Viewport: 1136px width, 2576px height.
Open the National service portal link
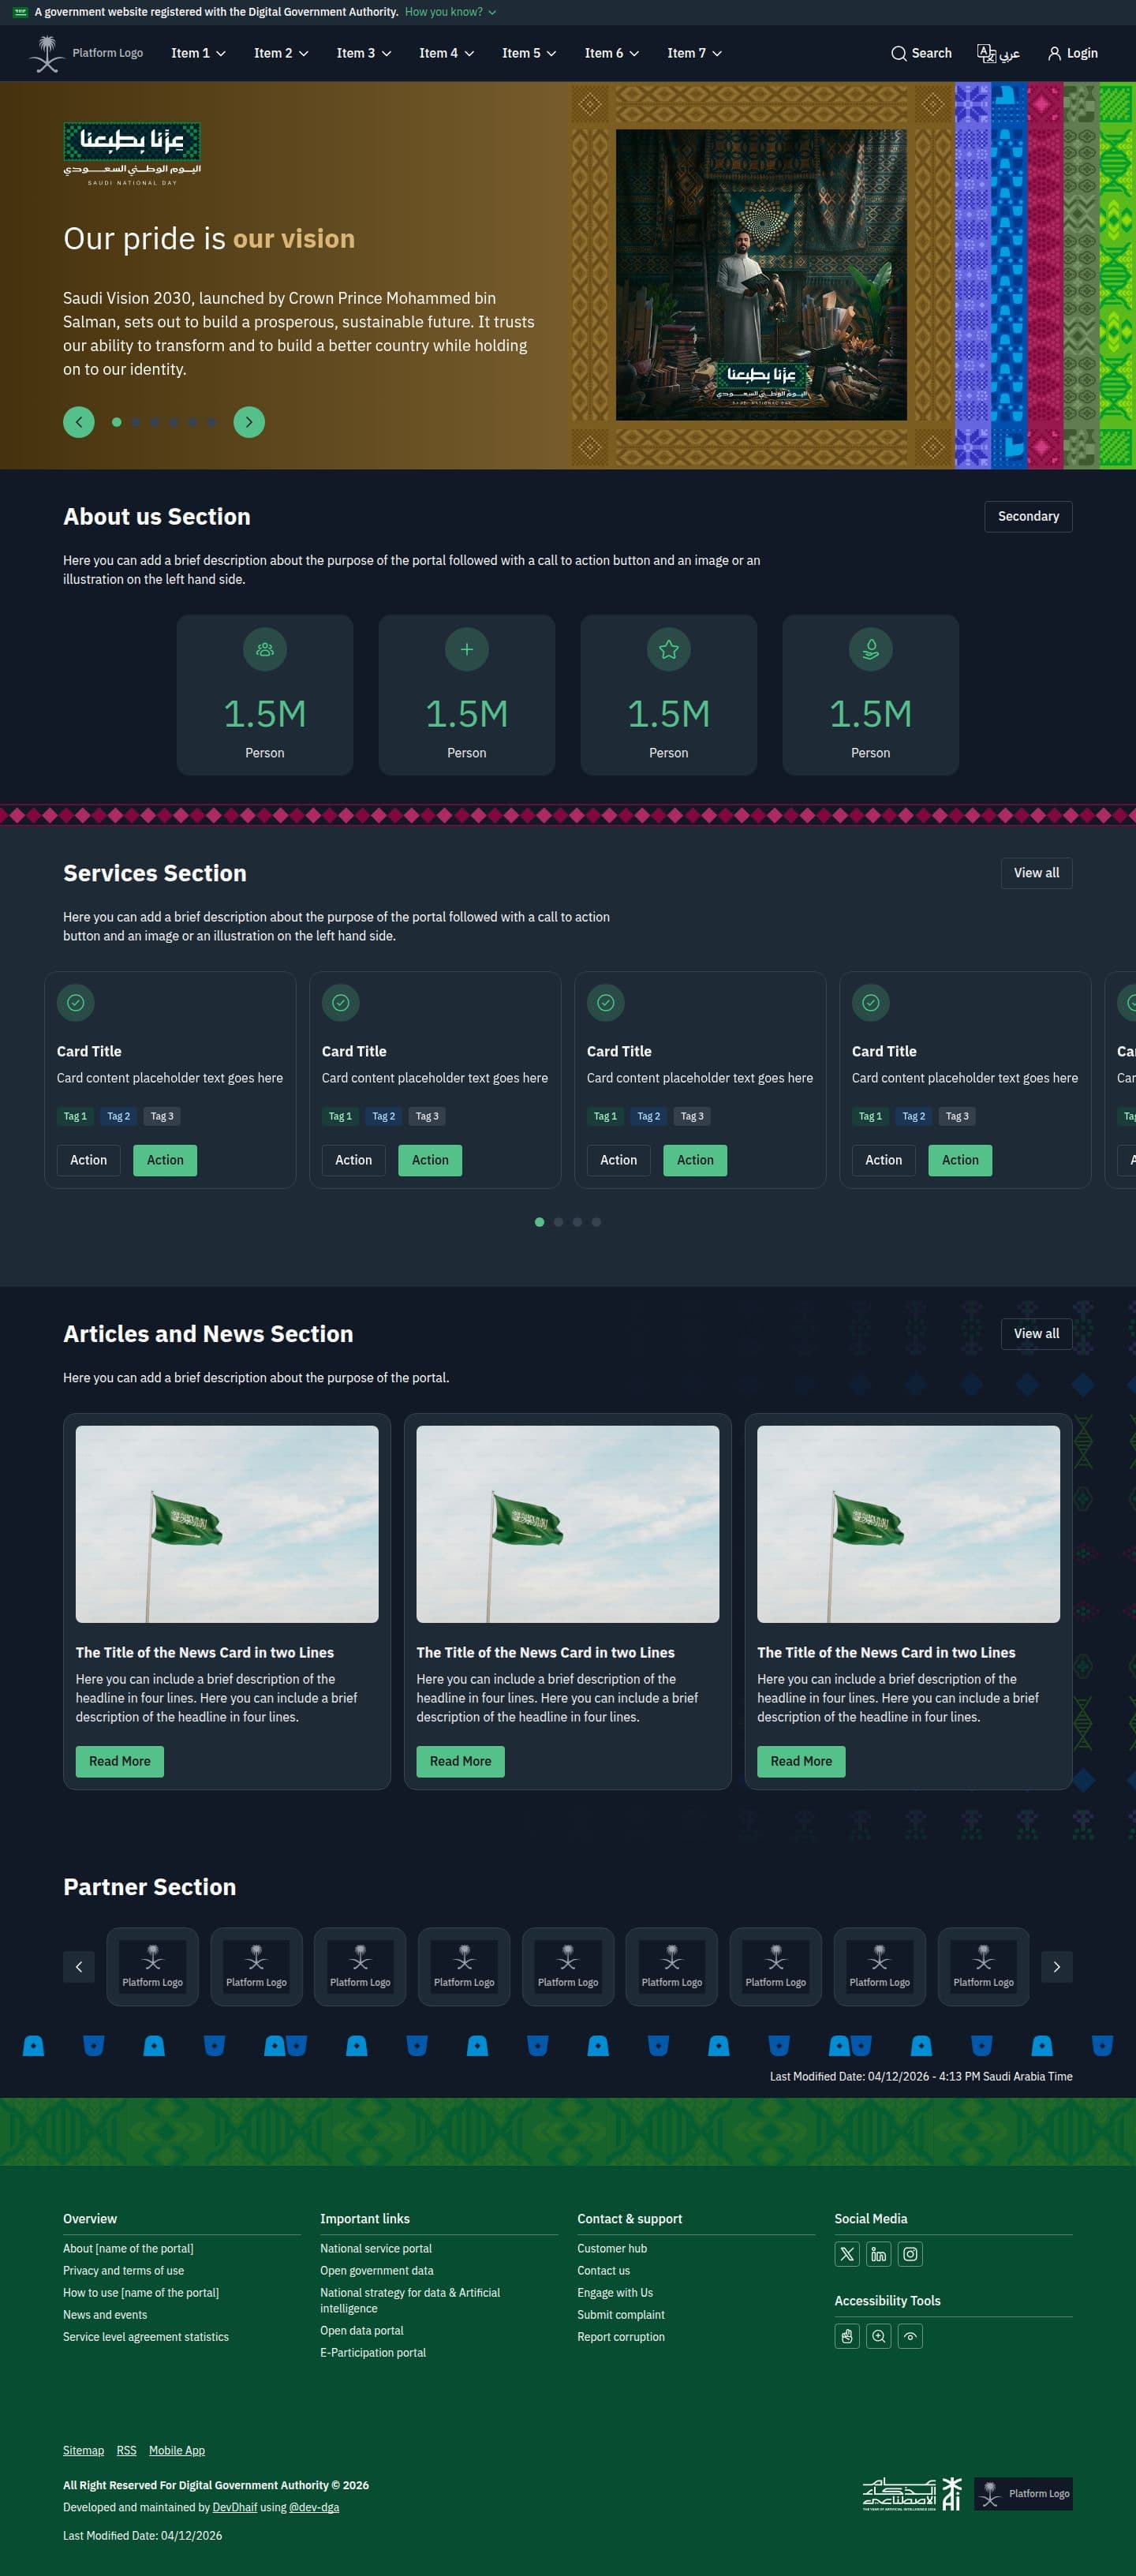click(x=376, y=2248)
